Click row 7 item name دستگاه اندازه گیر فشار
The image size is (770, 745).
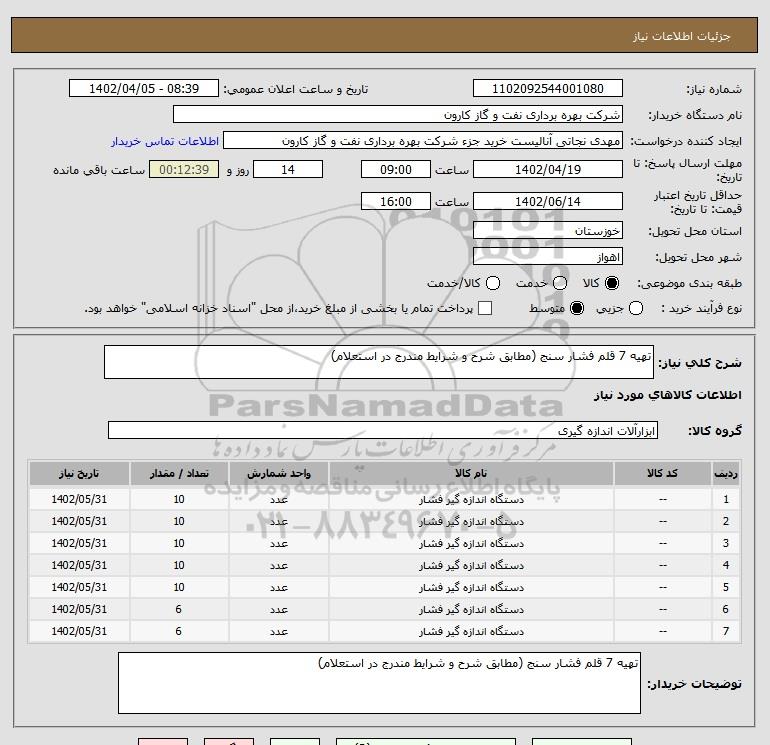[471, 632]
